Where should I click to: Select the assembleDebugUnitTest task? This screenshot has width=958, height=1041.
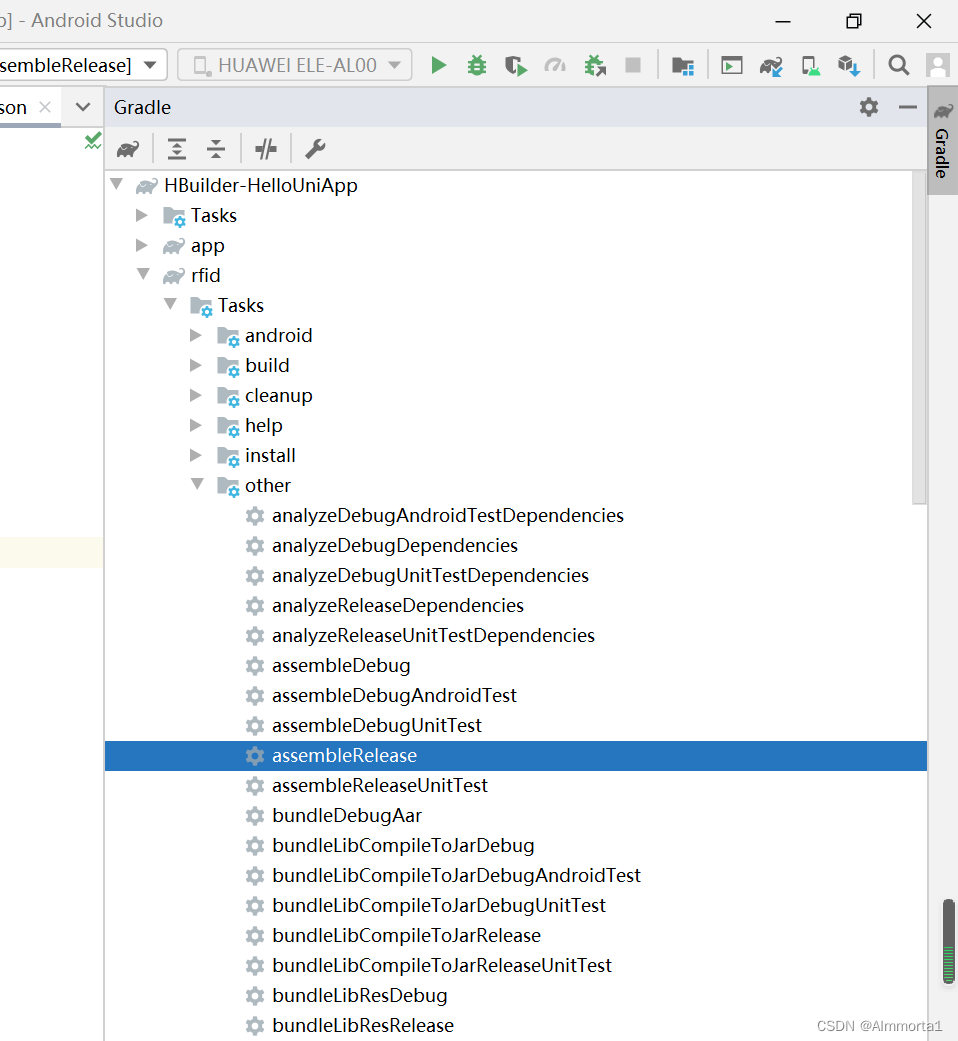[377, 725]
